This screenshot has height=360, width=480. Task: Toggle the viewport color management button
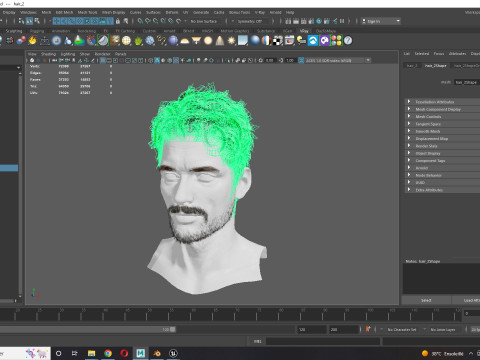301,60
